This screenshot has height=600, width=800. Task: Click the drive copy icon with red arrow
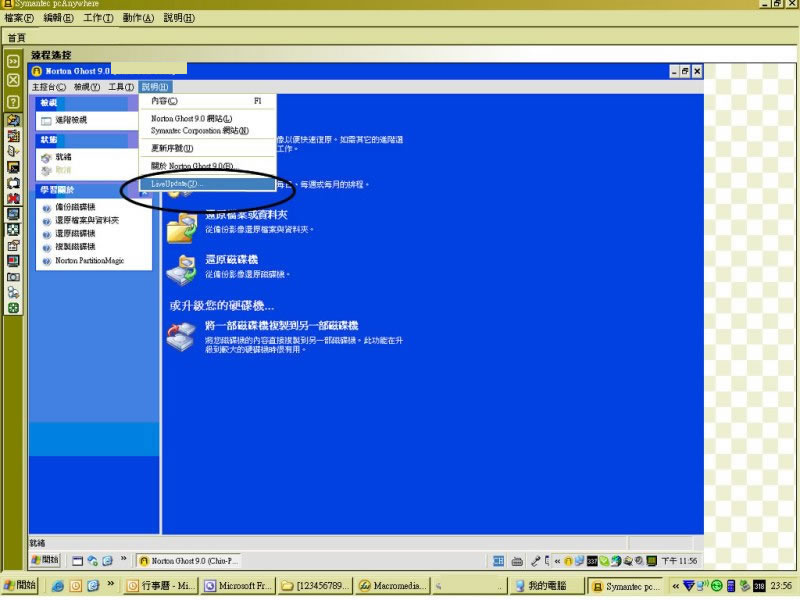[181, 337]
